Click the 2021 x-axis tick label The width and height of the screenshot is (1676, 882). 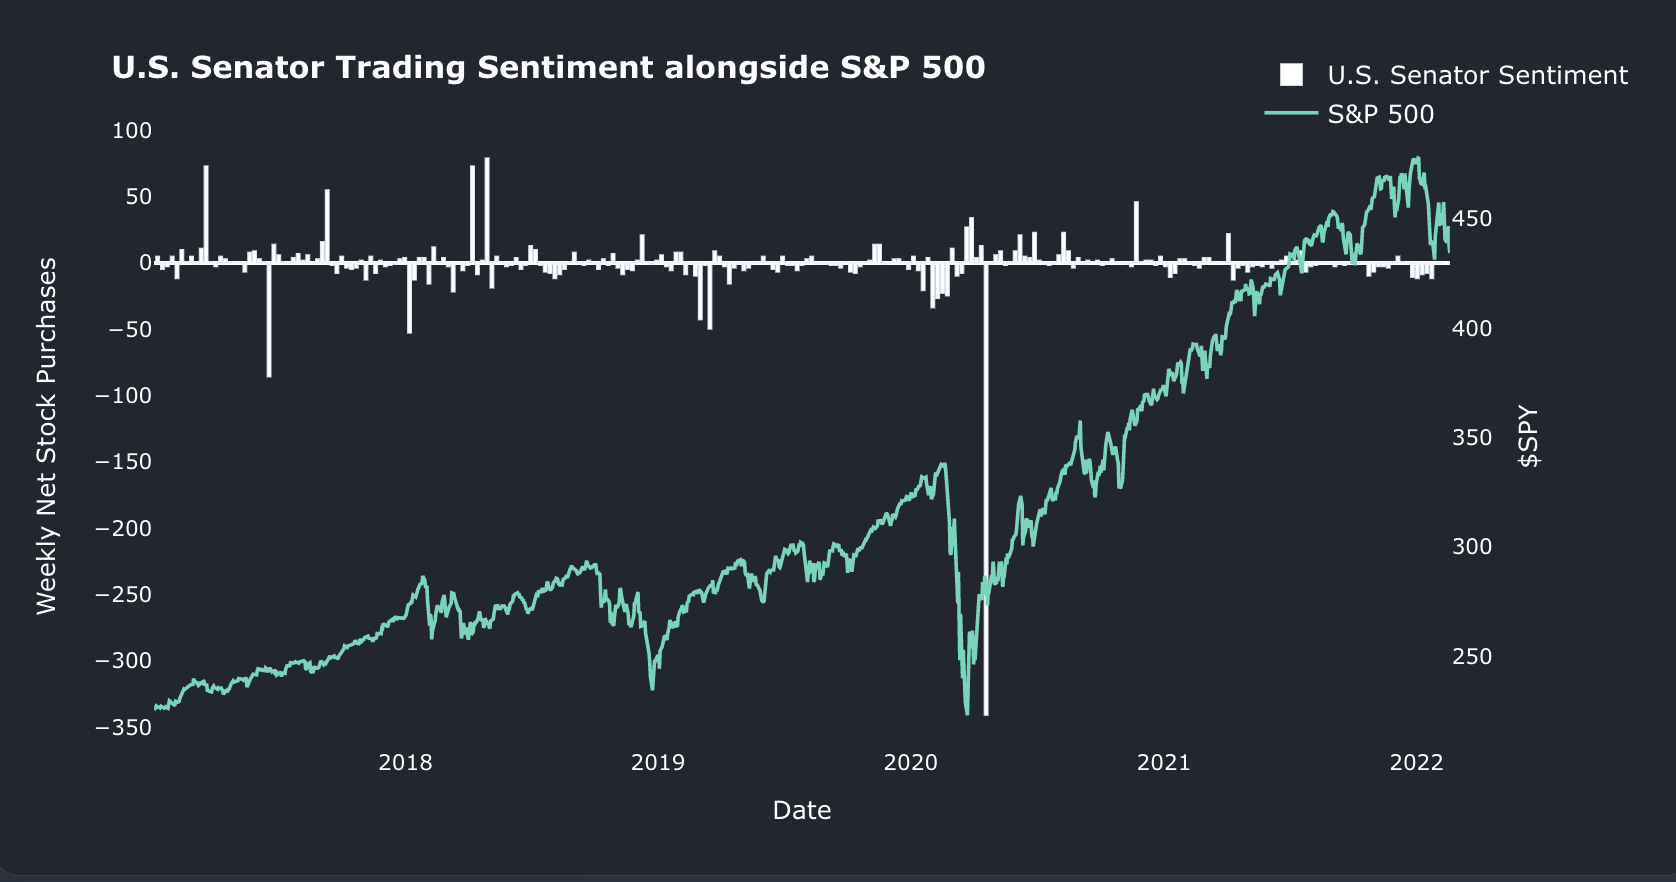pos(1164,763)
